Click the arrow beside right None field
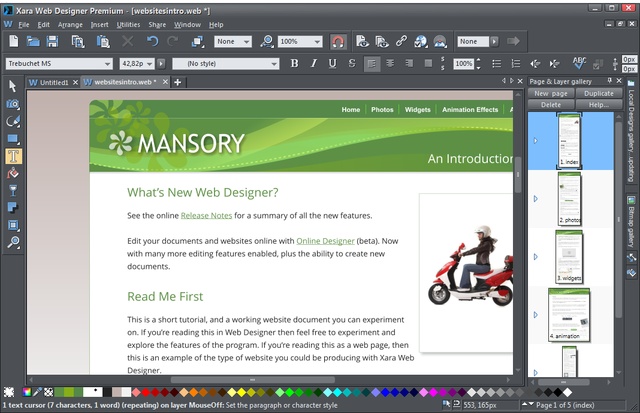The image size is (640, 413). (494, 41)
